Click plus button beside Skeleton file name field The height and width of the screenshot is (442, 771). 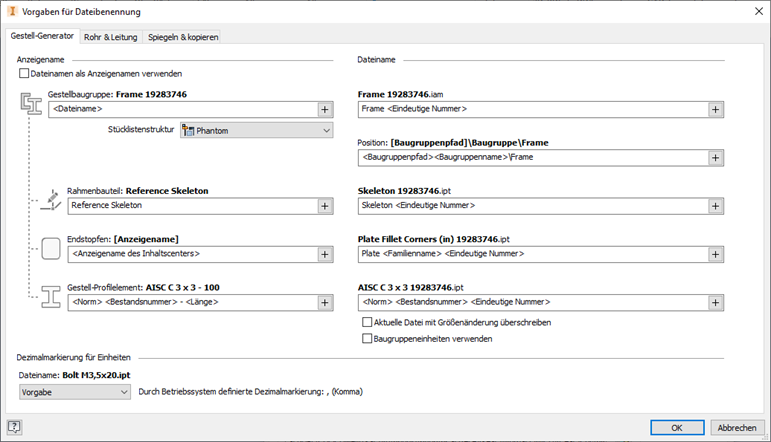click(x=716, y=205)
